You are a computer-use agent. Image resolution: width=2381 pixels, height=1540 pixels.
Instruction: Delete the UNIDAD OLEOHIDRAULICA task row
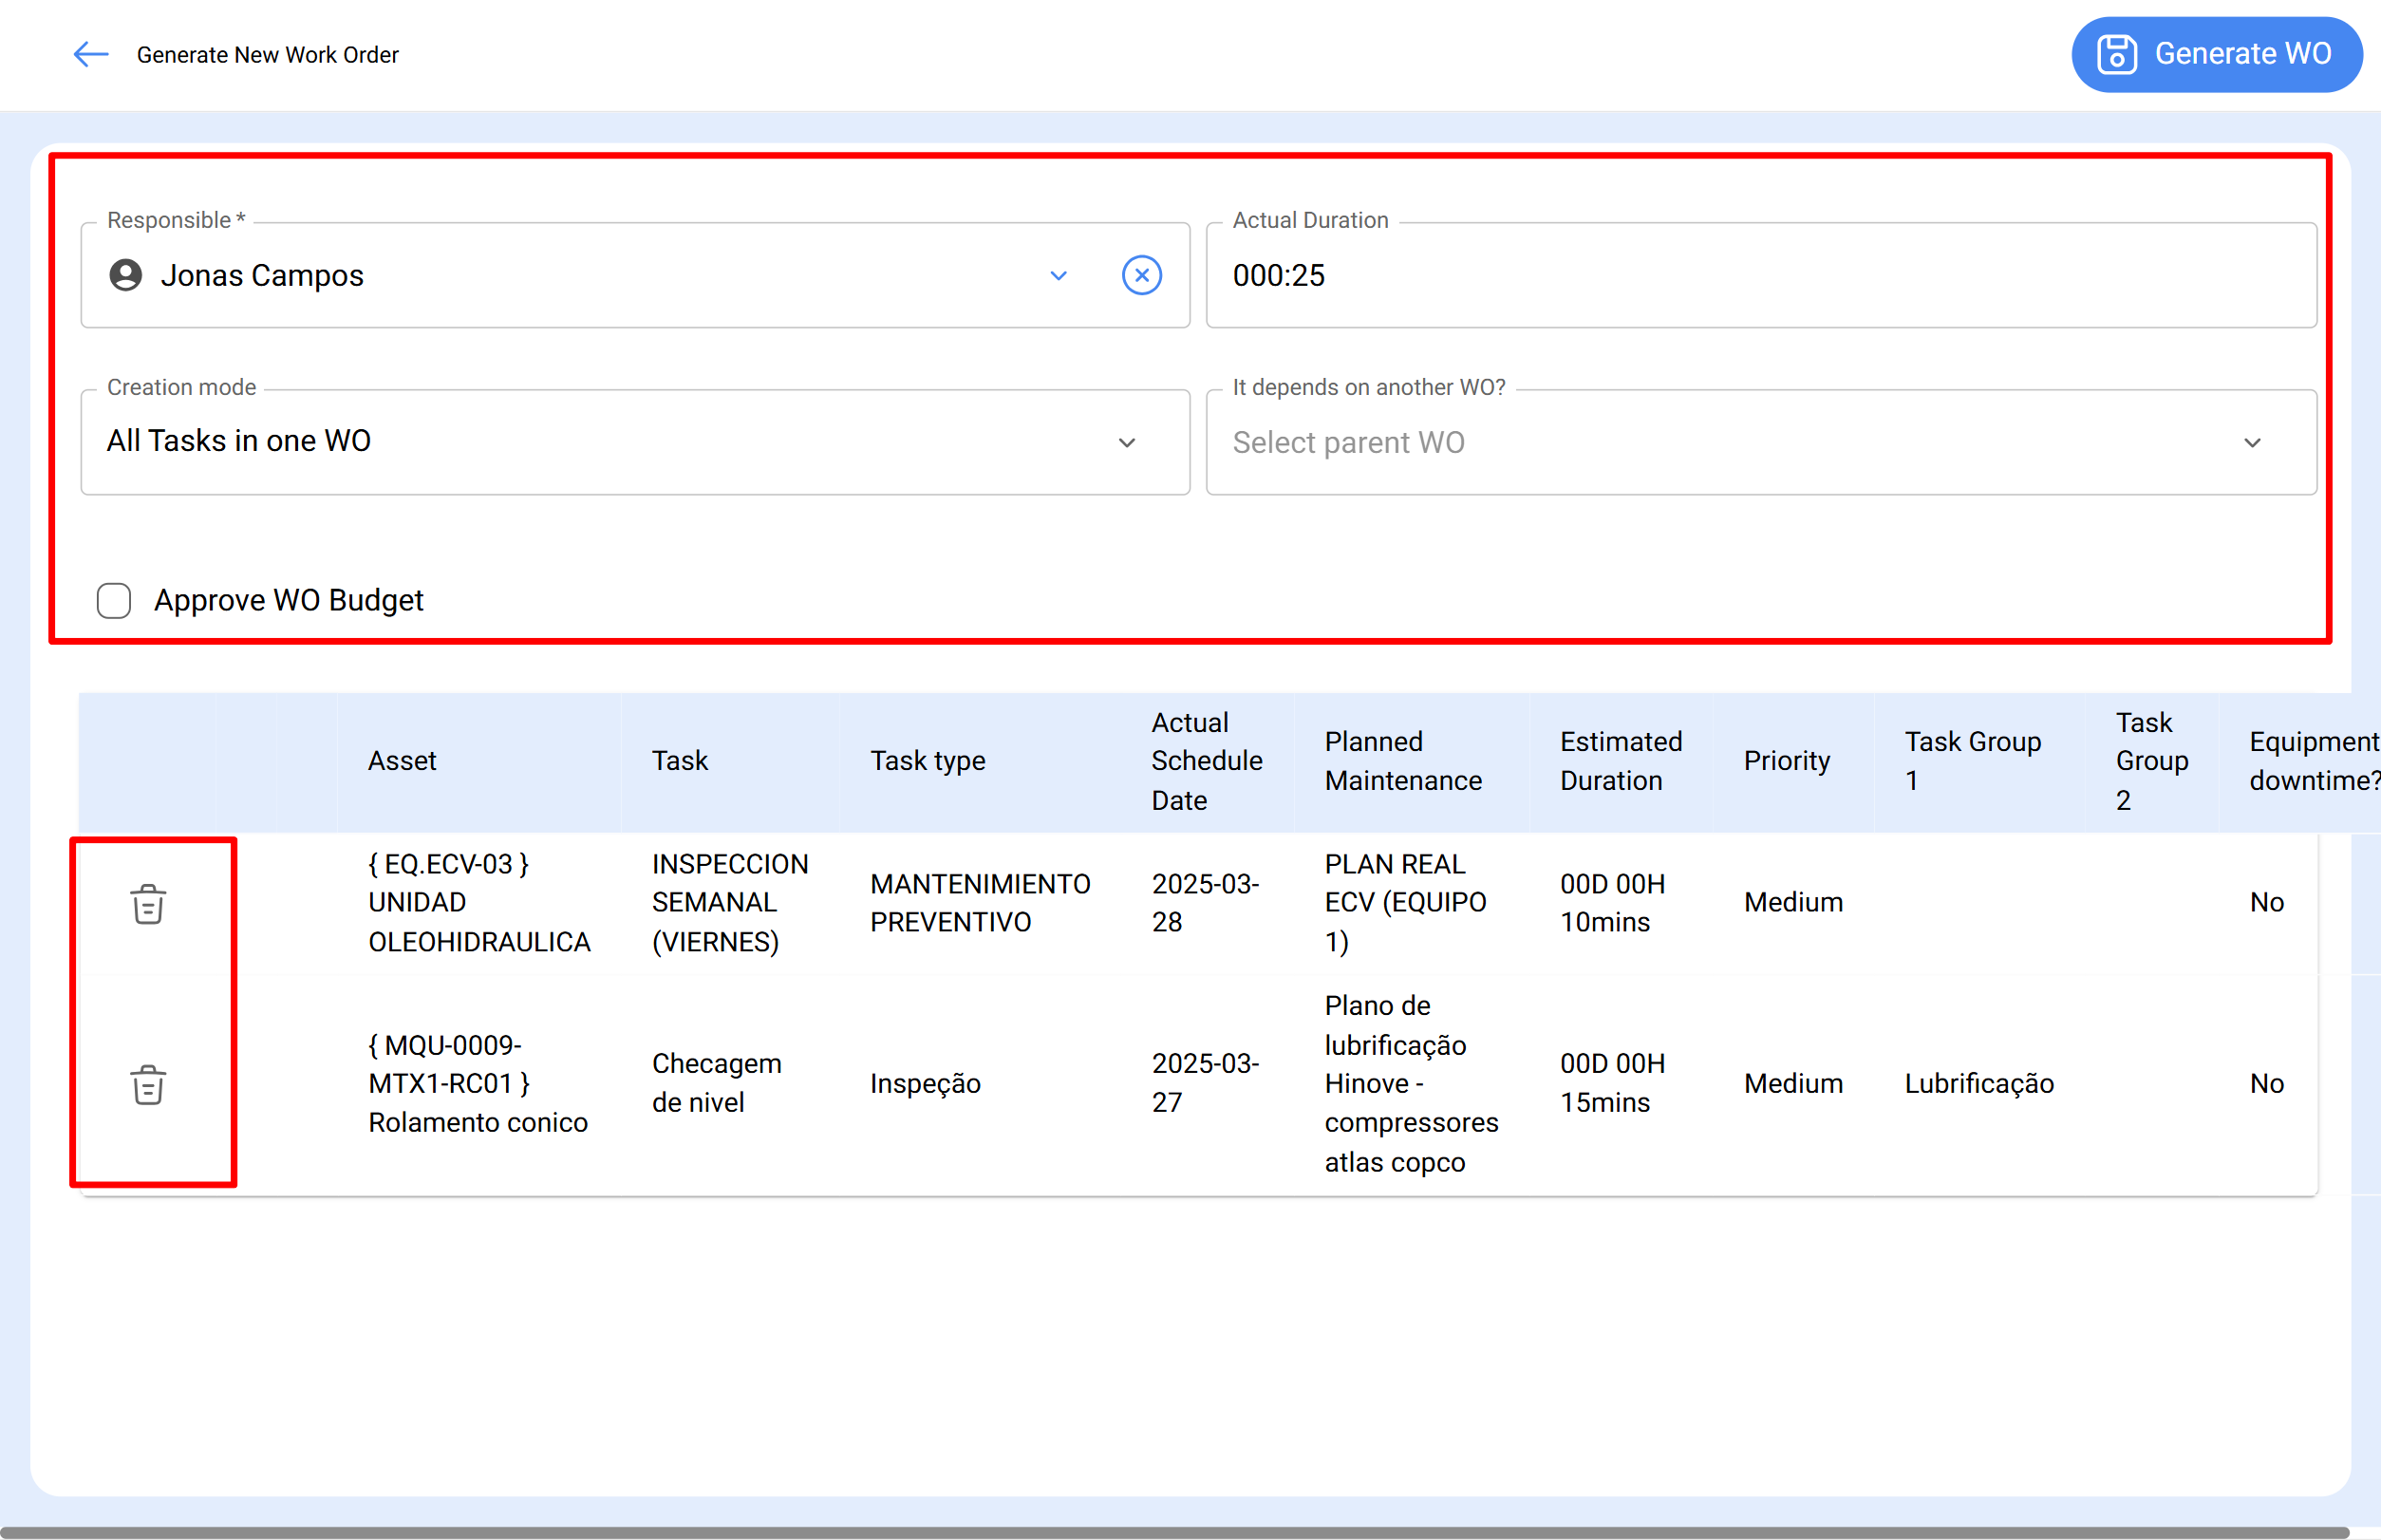148,903
